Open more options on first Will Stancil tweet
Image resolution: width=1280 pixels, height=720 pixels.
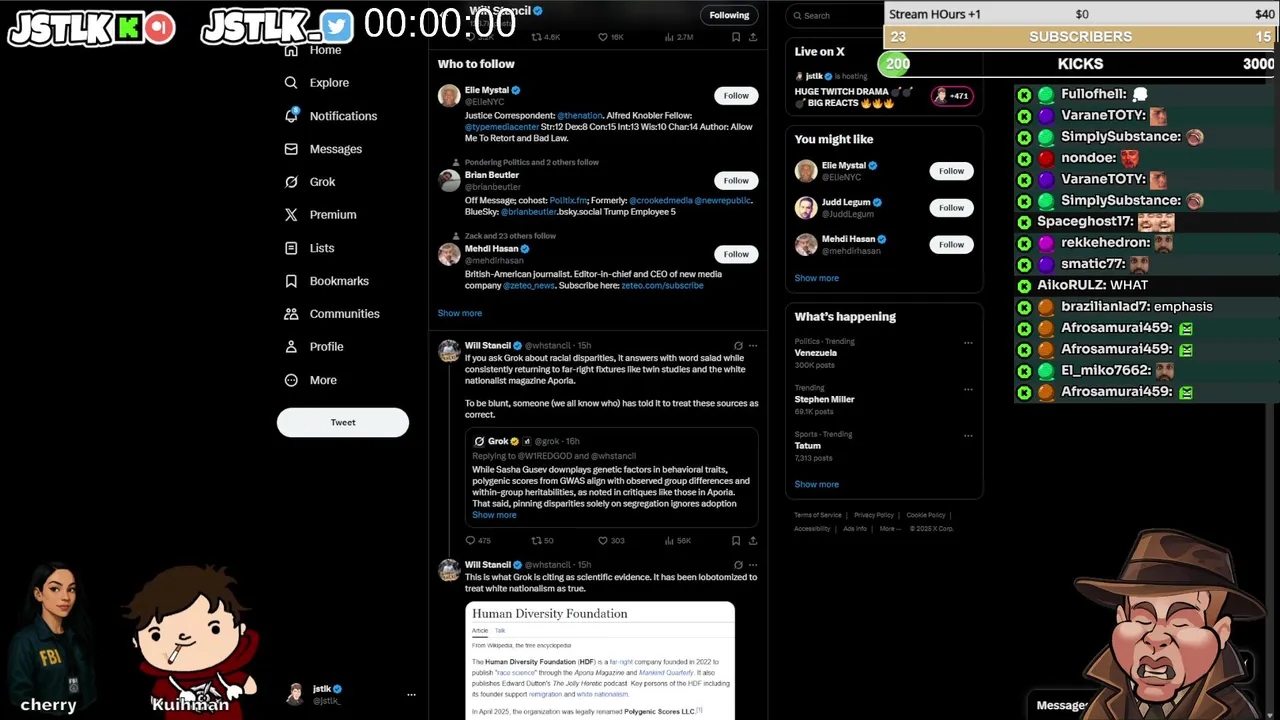[x=753, y=346]
